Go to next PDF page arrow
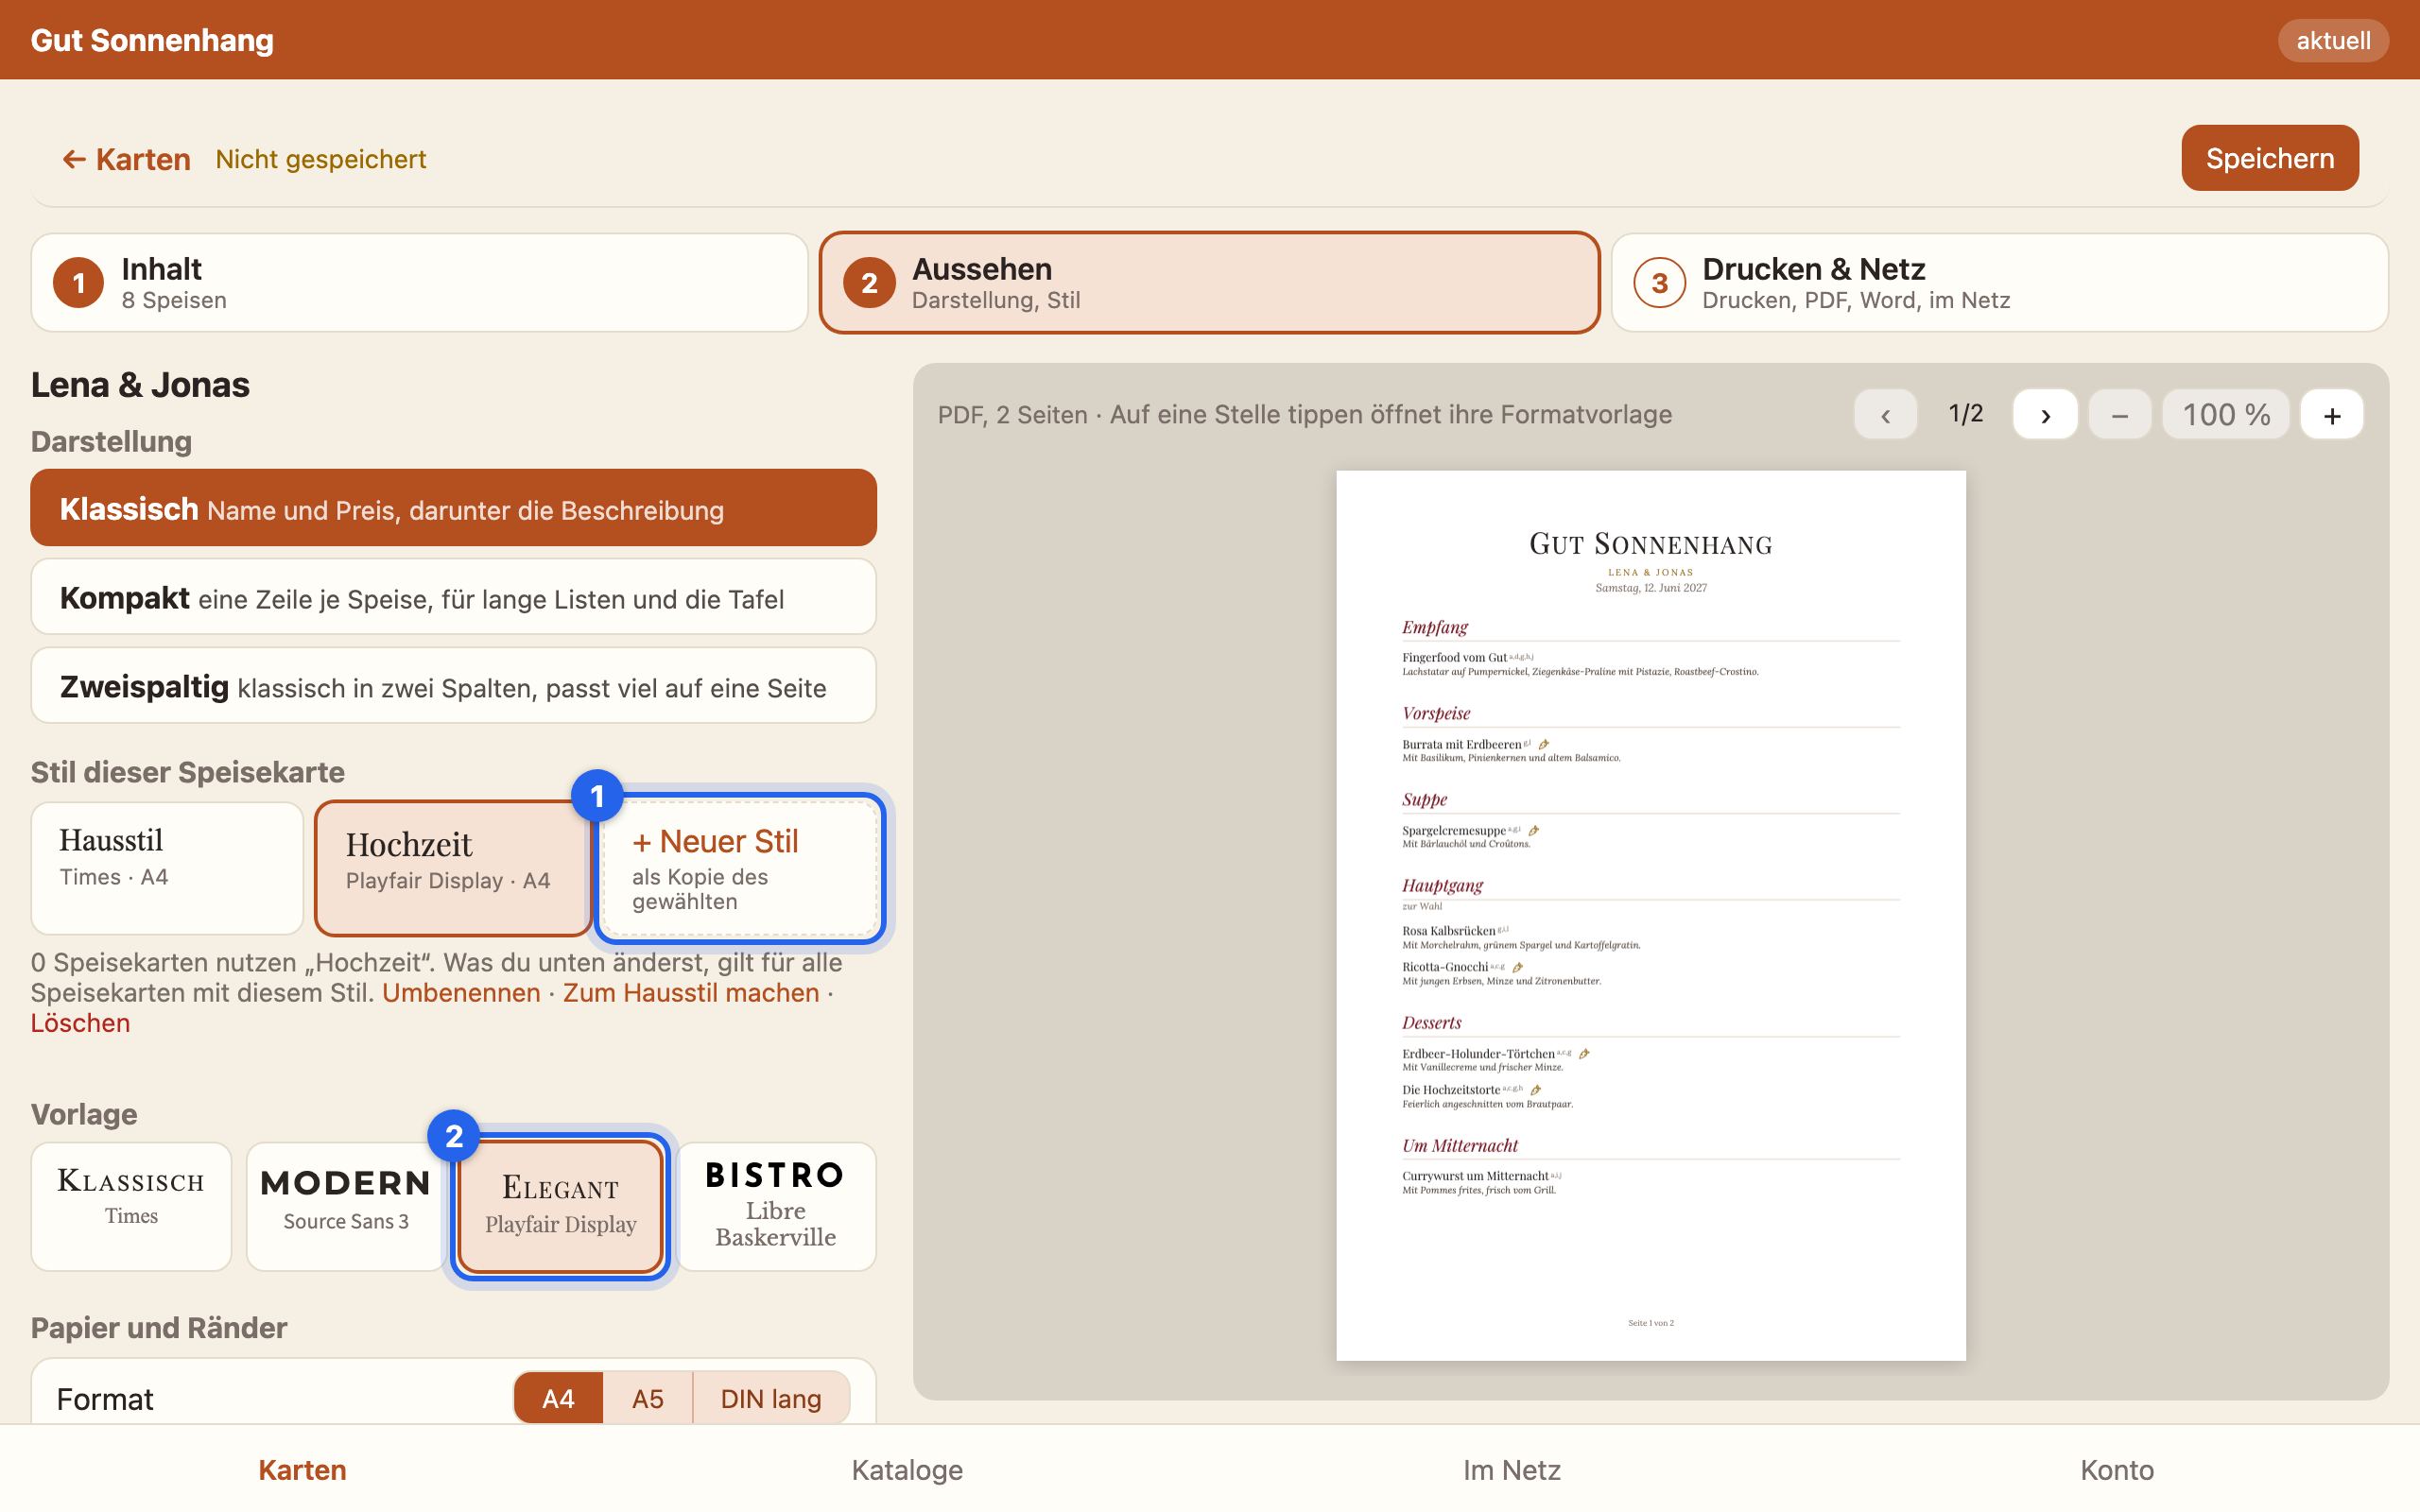 coord(2045,414)
